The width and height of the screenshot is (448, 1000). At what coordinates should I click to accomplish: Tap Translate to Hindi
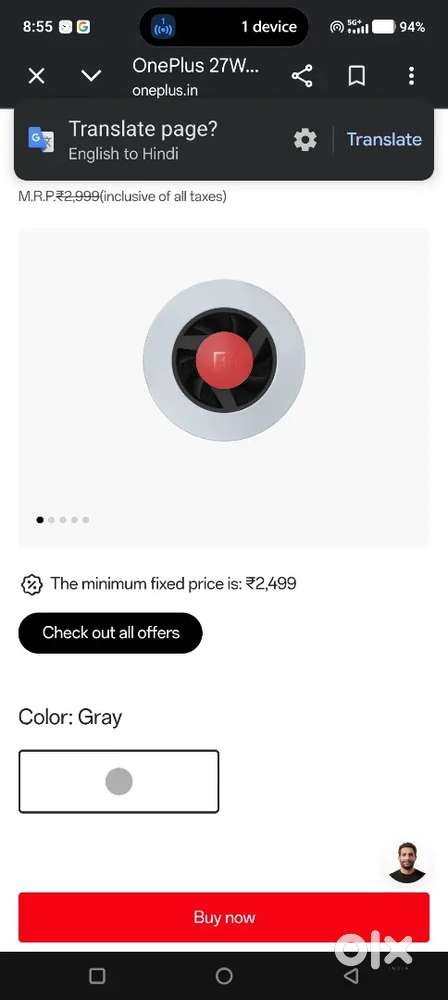(x=384, y=140)
